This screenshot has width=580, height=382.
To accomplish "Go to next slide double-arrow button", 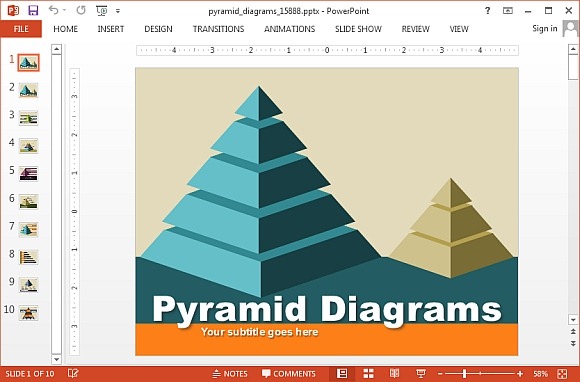I will (573, 344).
